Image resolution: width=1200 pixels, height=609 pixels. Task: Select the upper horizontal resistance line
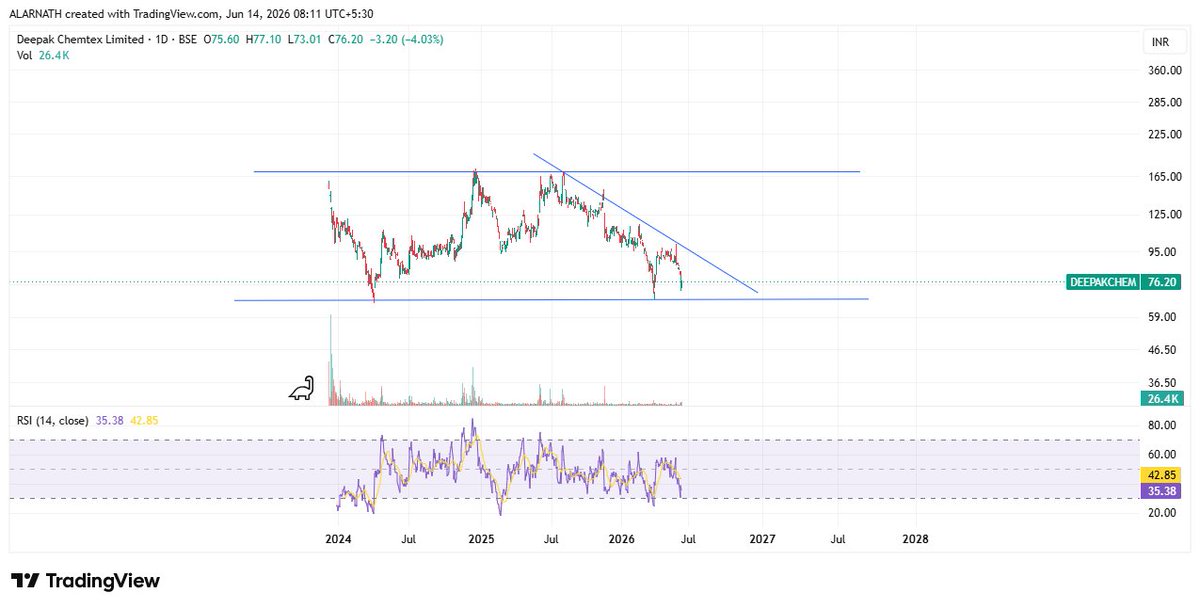tap(556, 172)
